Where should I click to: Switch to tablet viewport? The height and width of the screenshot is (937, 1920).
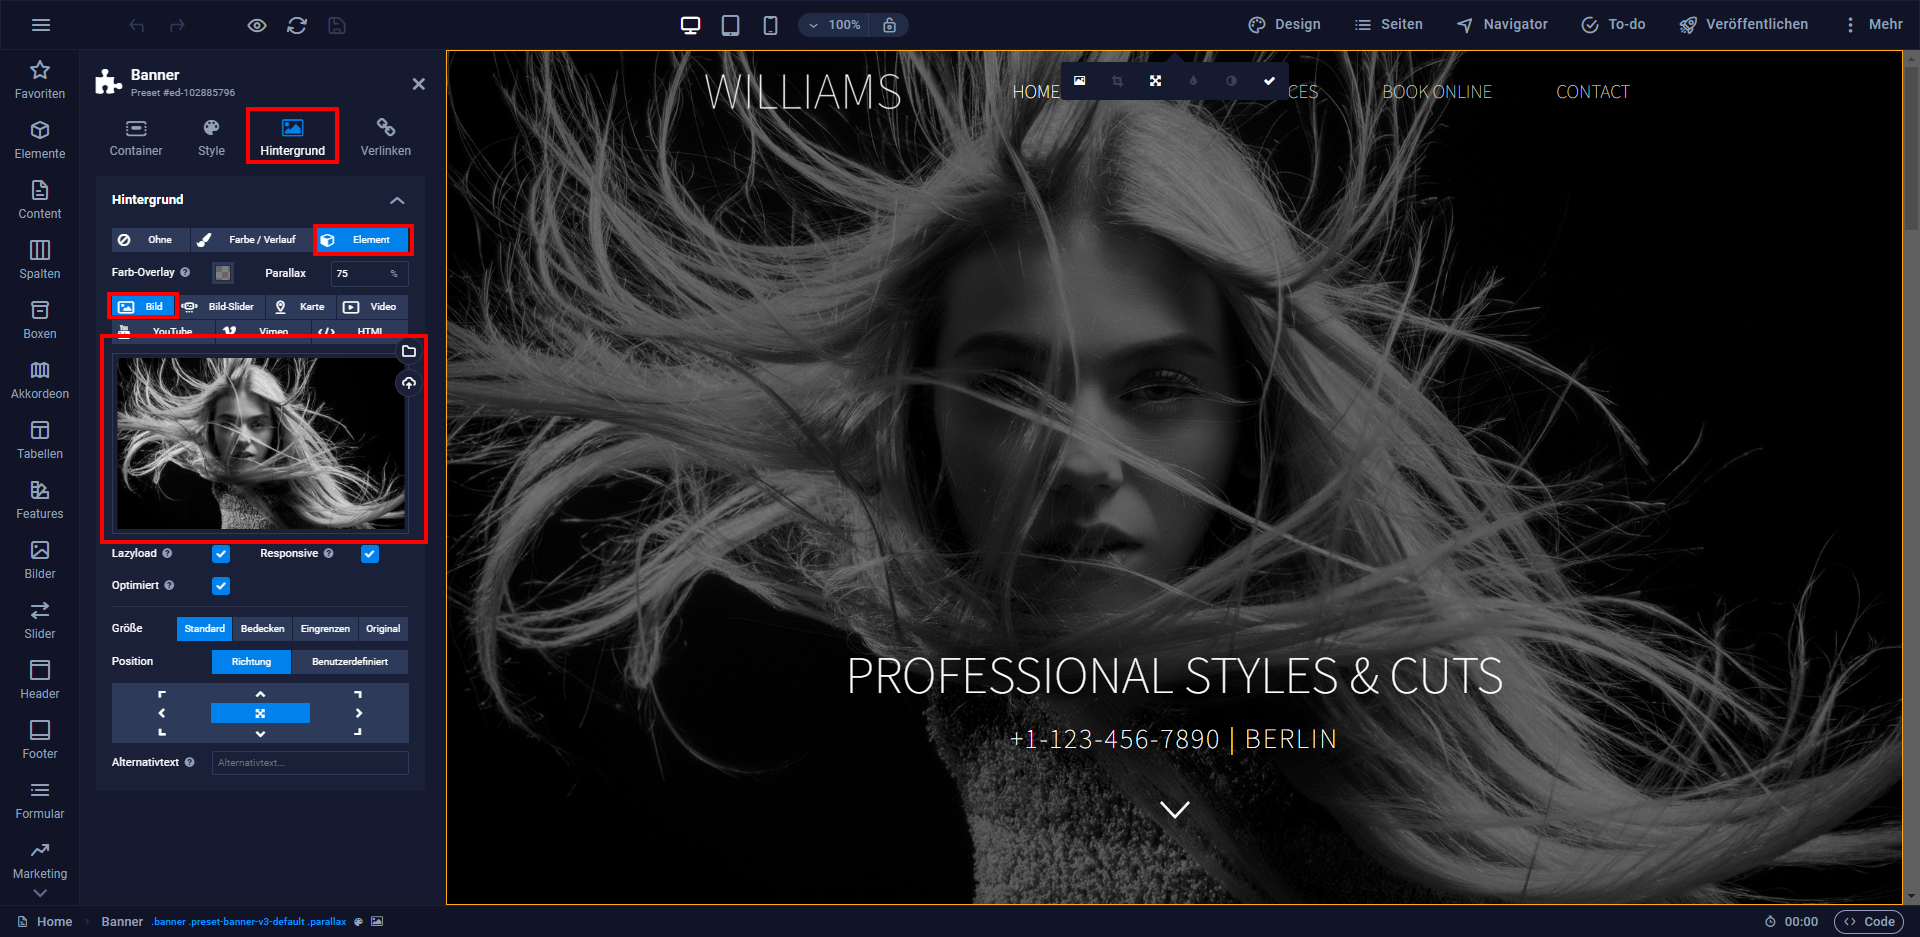pyautogui.click(x=731, y=25)
